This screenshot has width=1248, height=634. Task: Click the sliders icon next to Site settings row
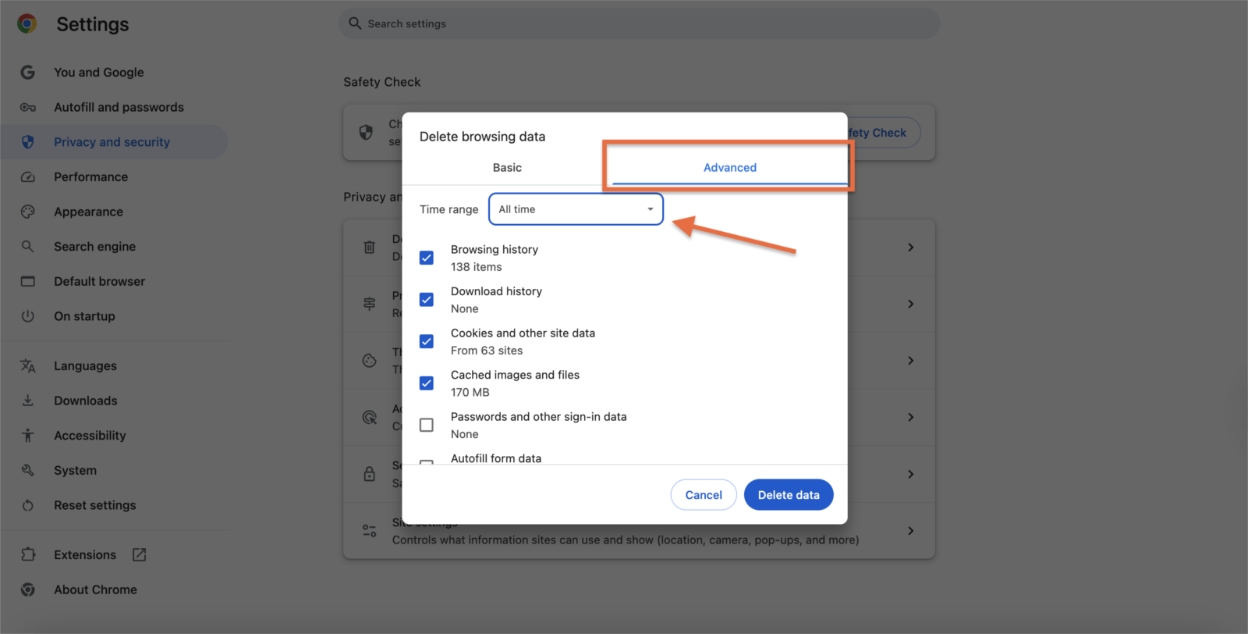click(x=369, y=531)
